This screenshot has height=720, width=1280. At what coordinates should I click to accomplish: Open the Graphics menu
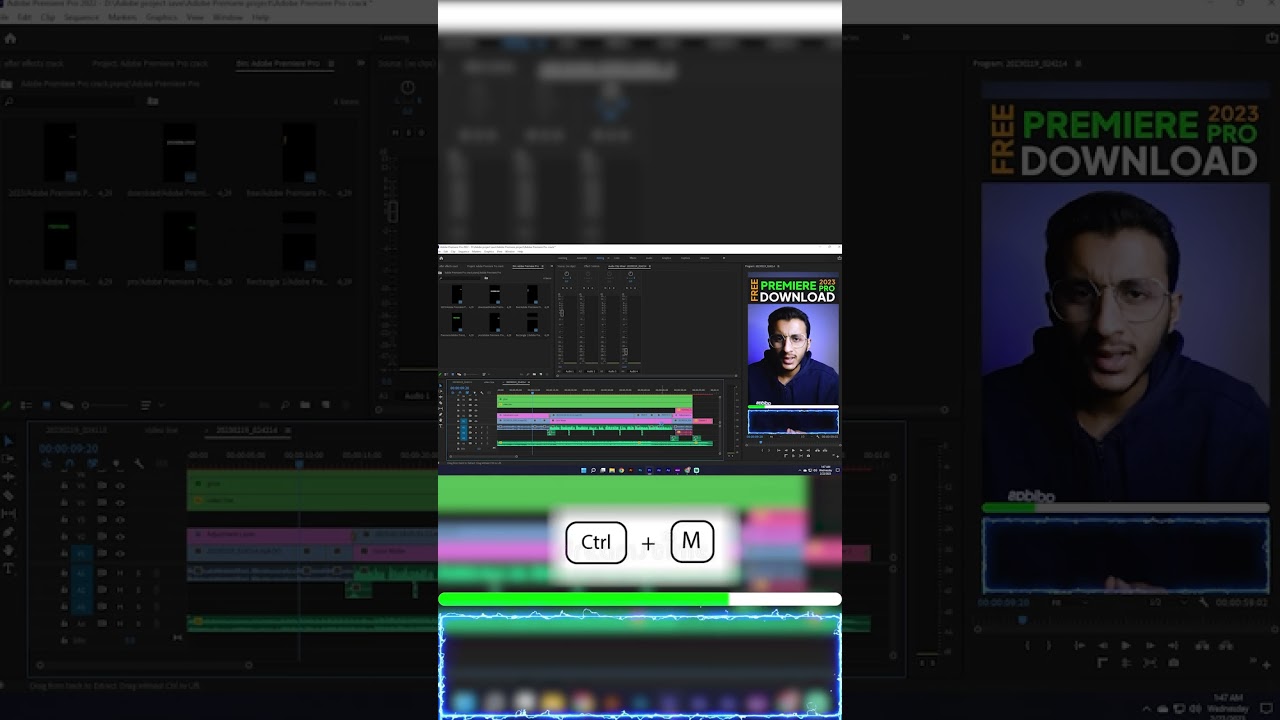[x=161, y=17]
